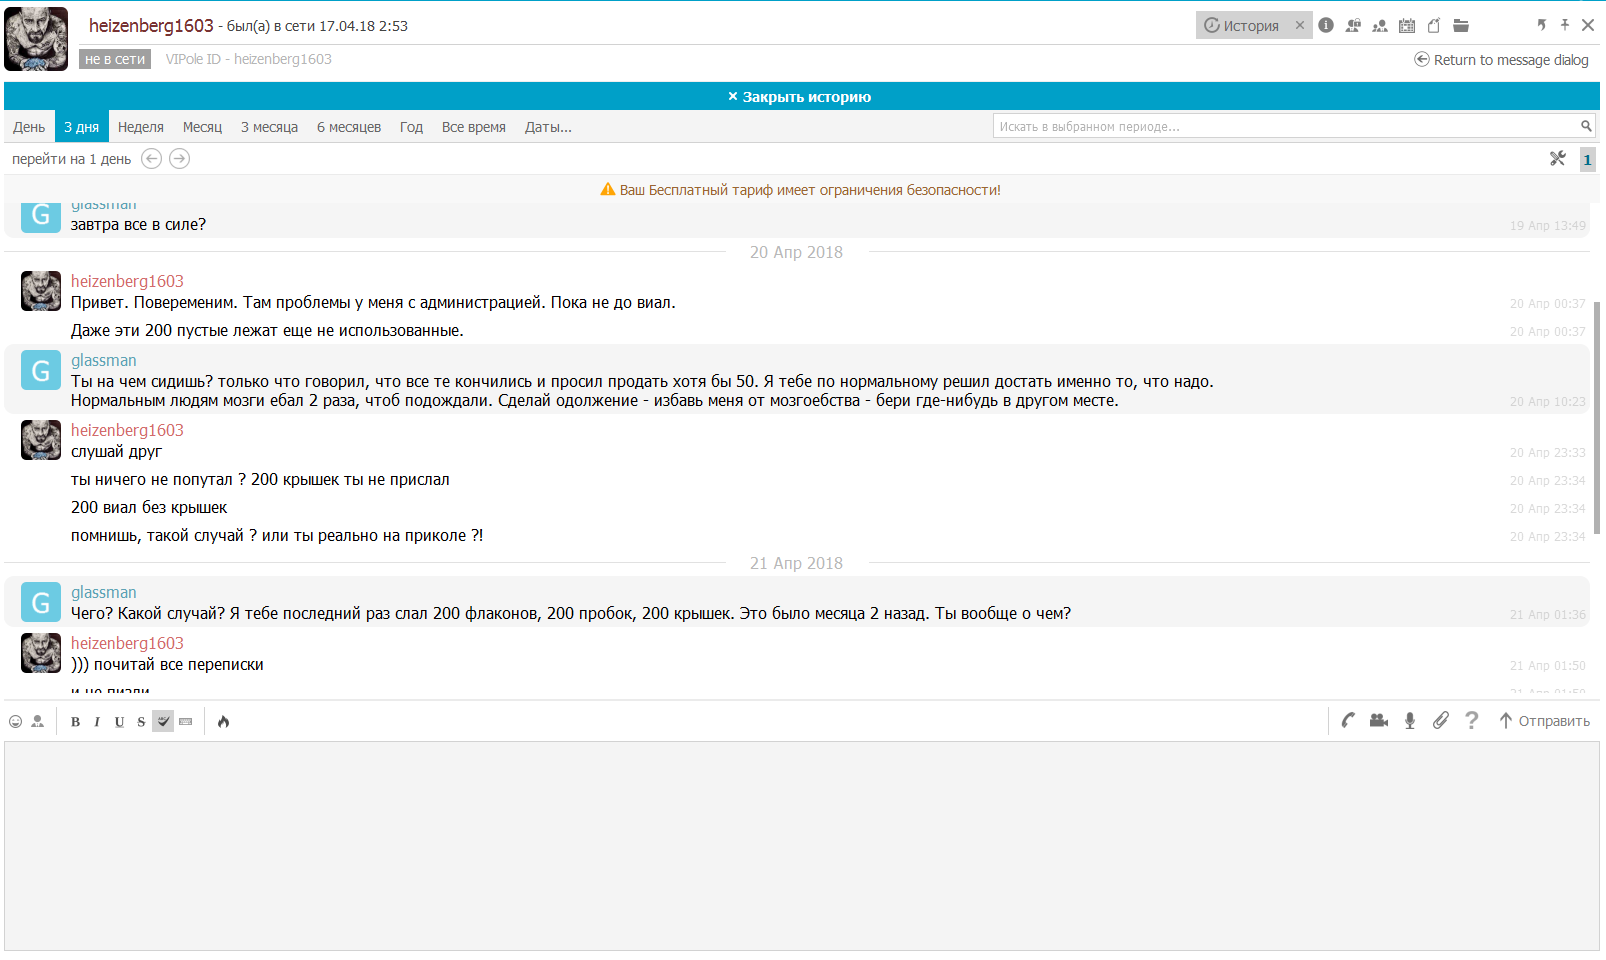Toggle the ABC spell check button
1606x960 pixels.
pos(163,722)
